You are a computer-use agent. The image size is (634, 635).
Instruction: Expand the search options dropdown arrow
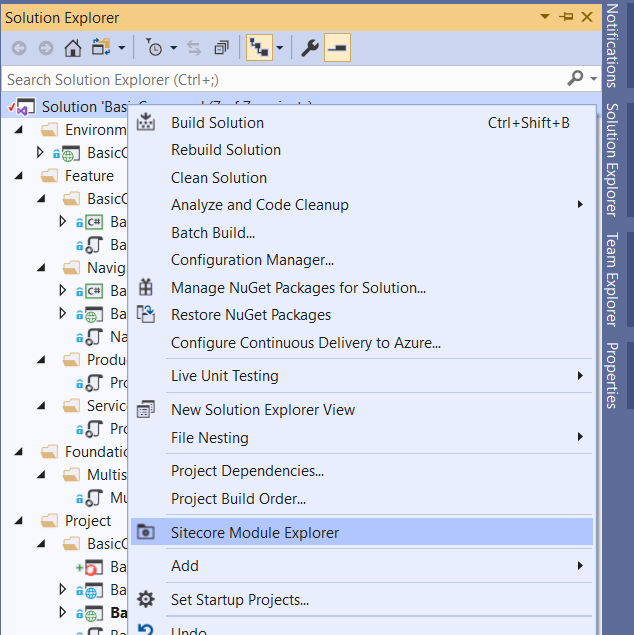pos(594,79)
